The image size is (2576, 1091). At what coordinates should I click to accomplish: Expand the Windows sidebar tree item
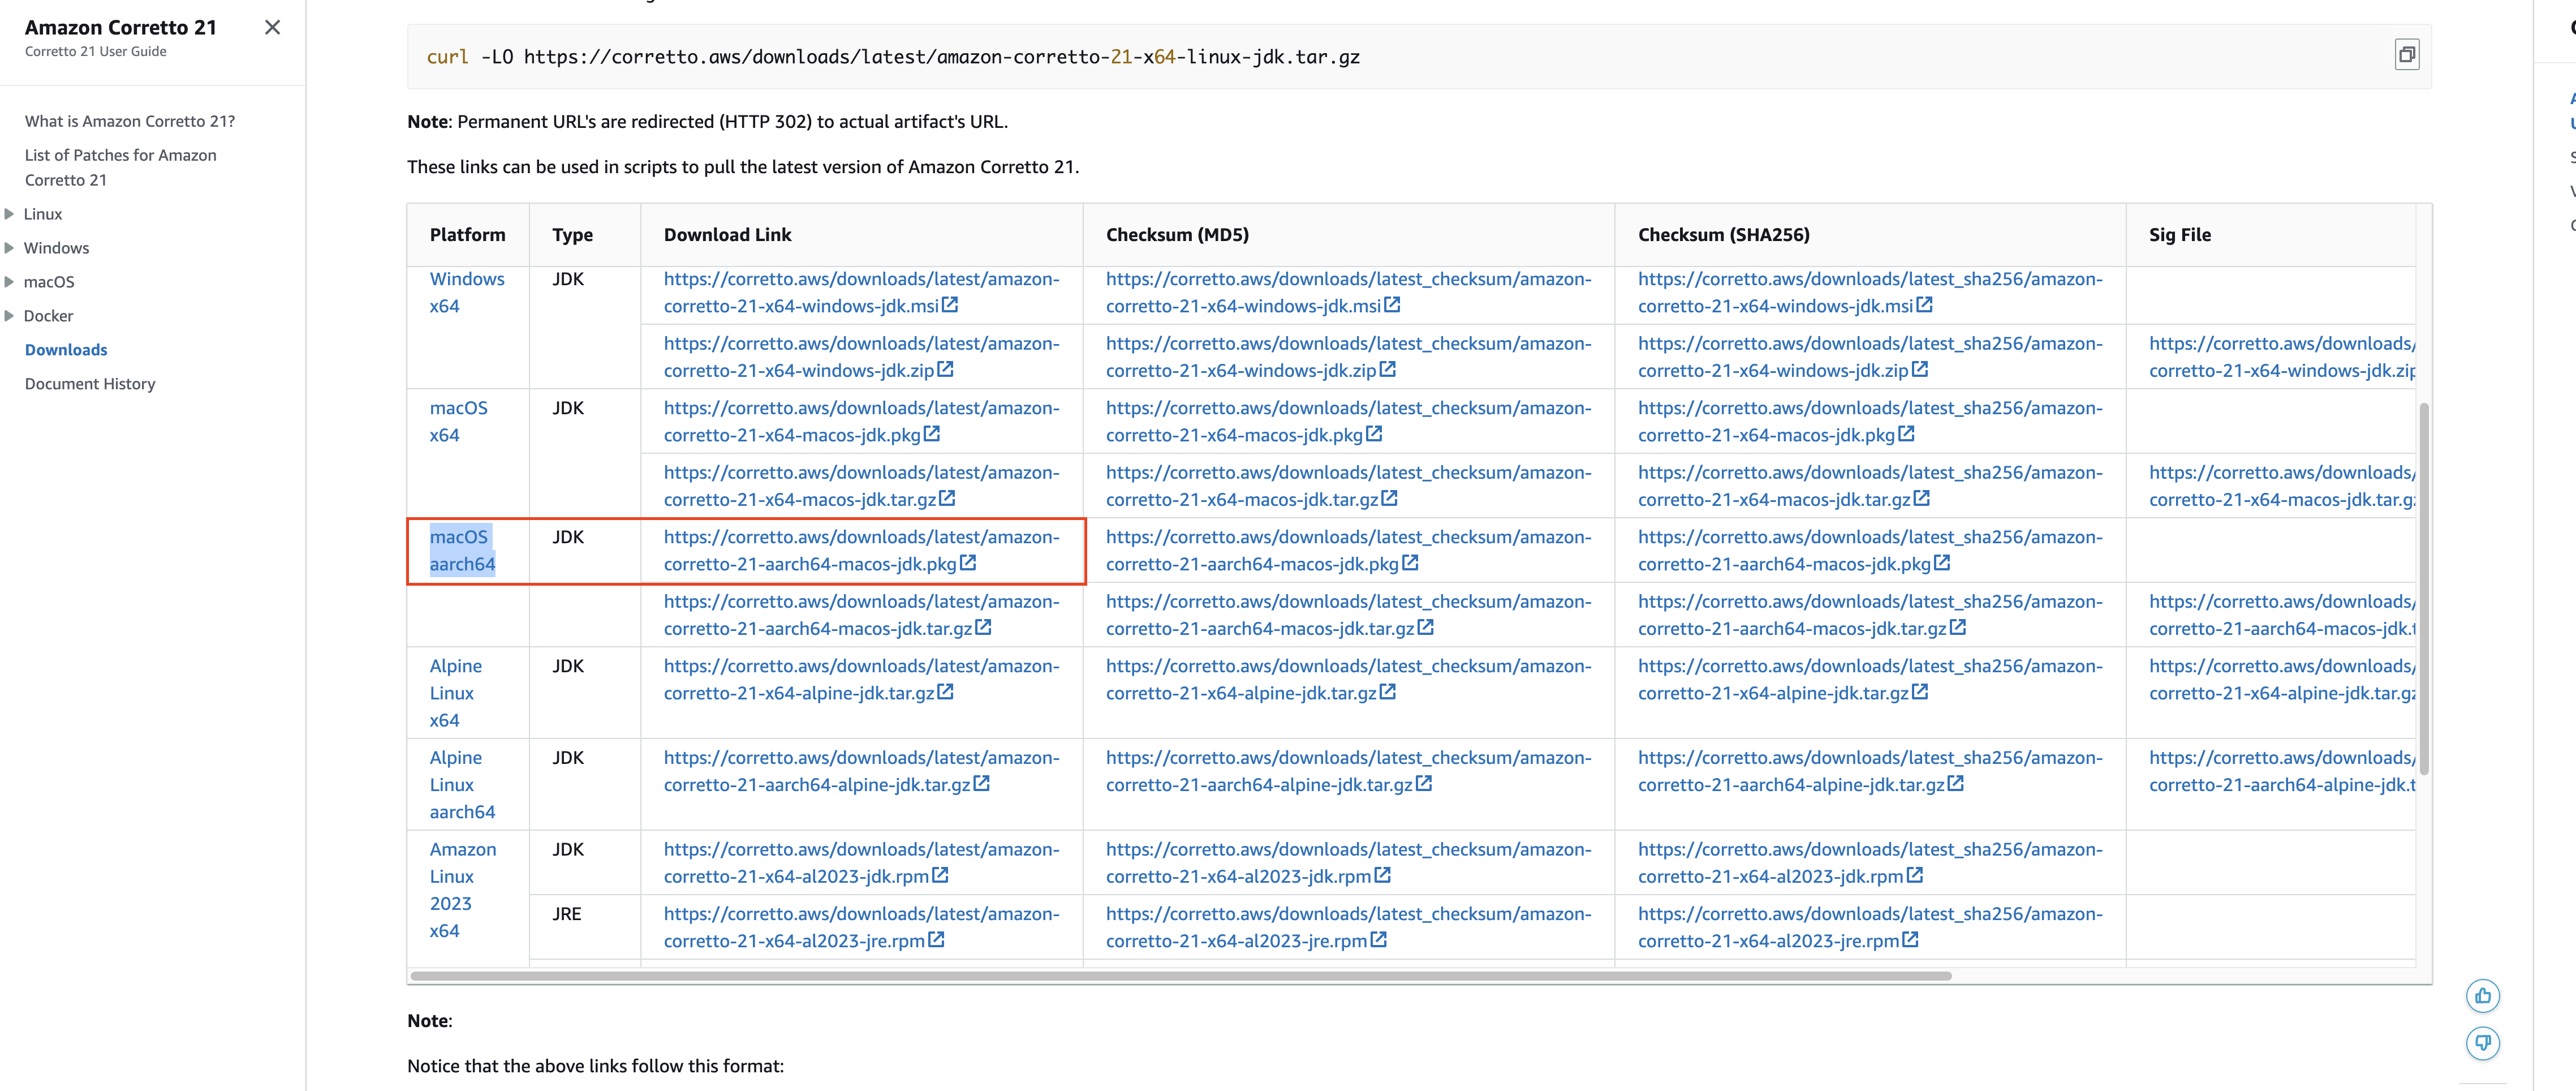[x=10, y=248]
